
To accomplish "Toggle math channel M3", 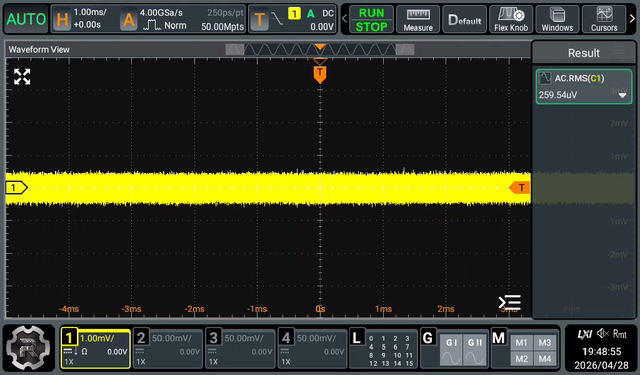I will [544, 342].
